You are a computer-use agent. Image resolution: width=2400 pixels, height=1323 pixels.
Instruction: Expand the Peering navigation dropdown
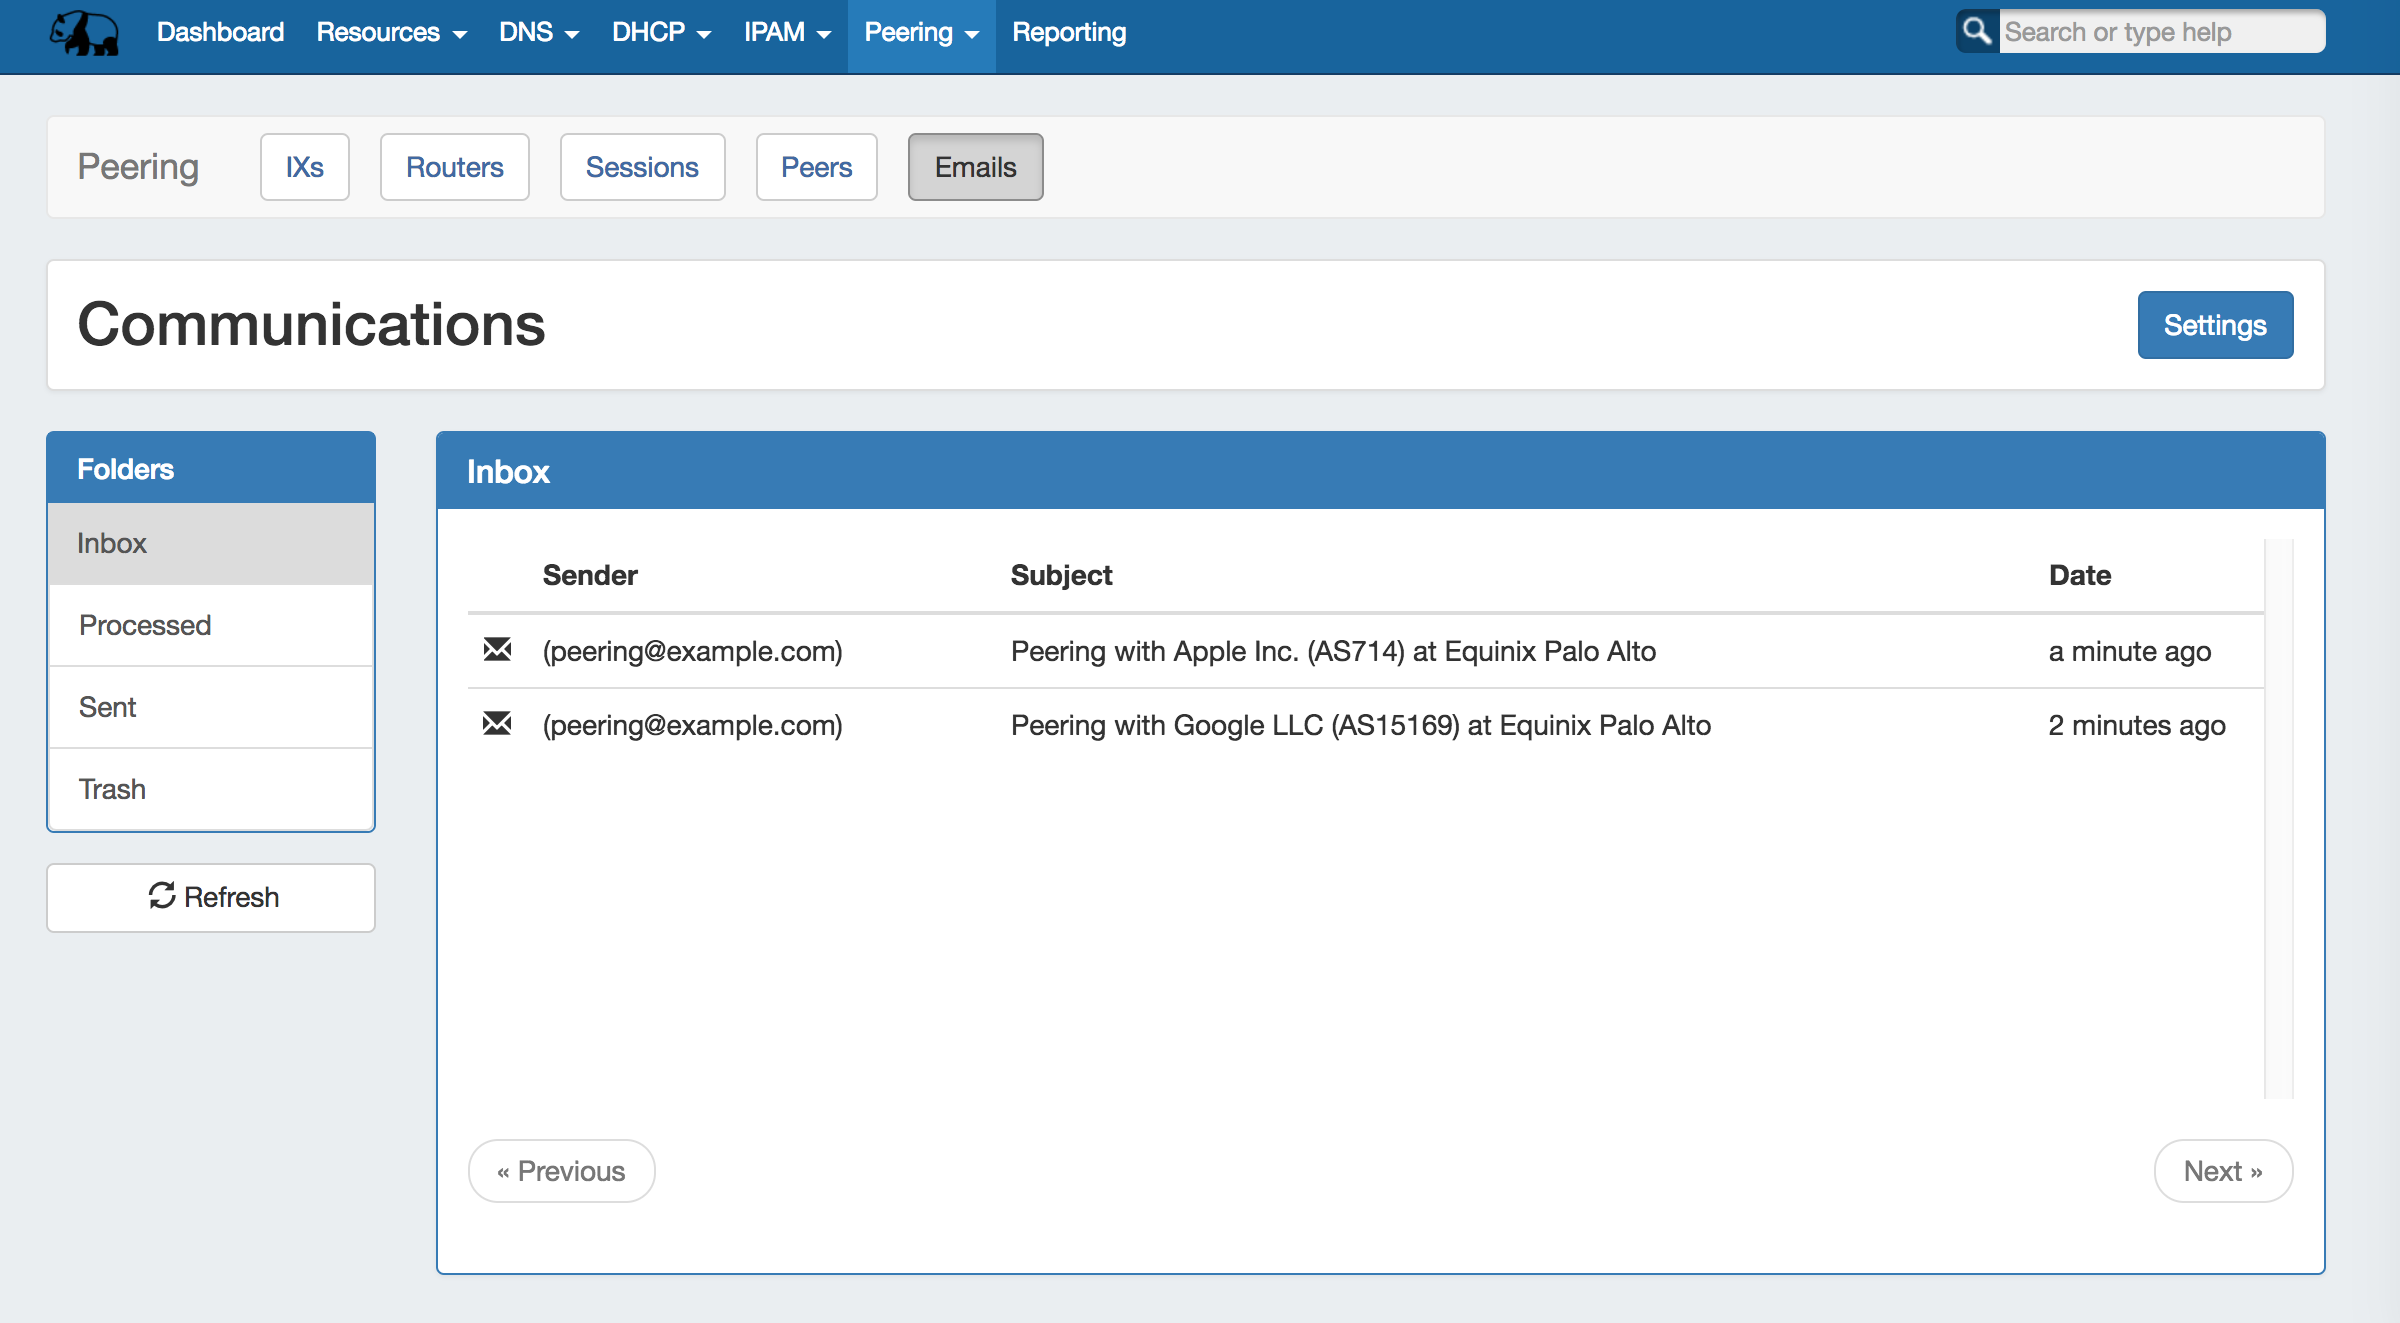pyautogui.click(x=921, y=33)
